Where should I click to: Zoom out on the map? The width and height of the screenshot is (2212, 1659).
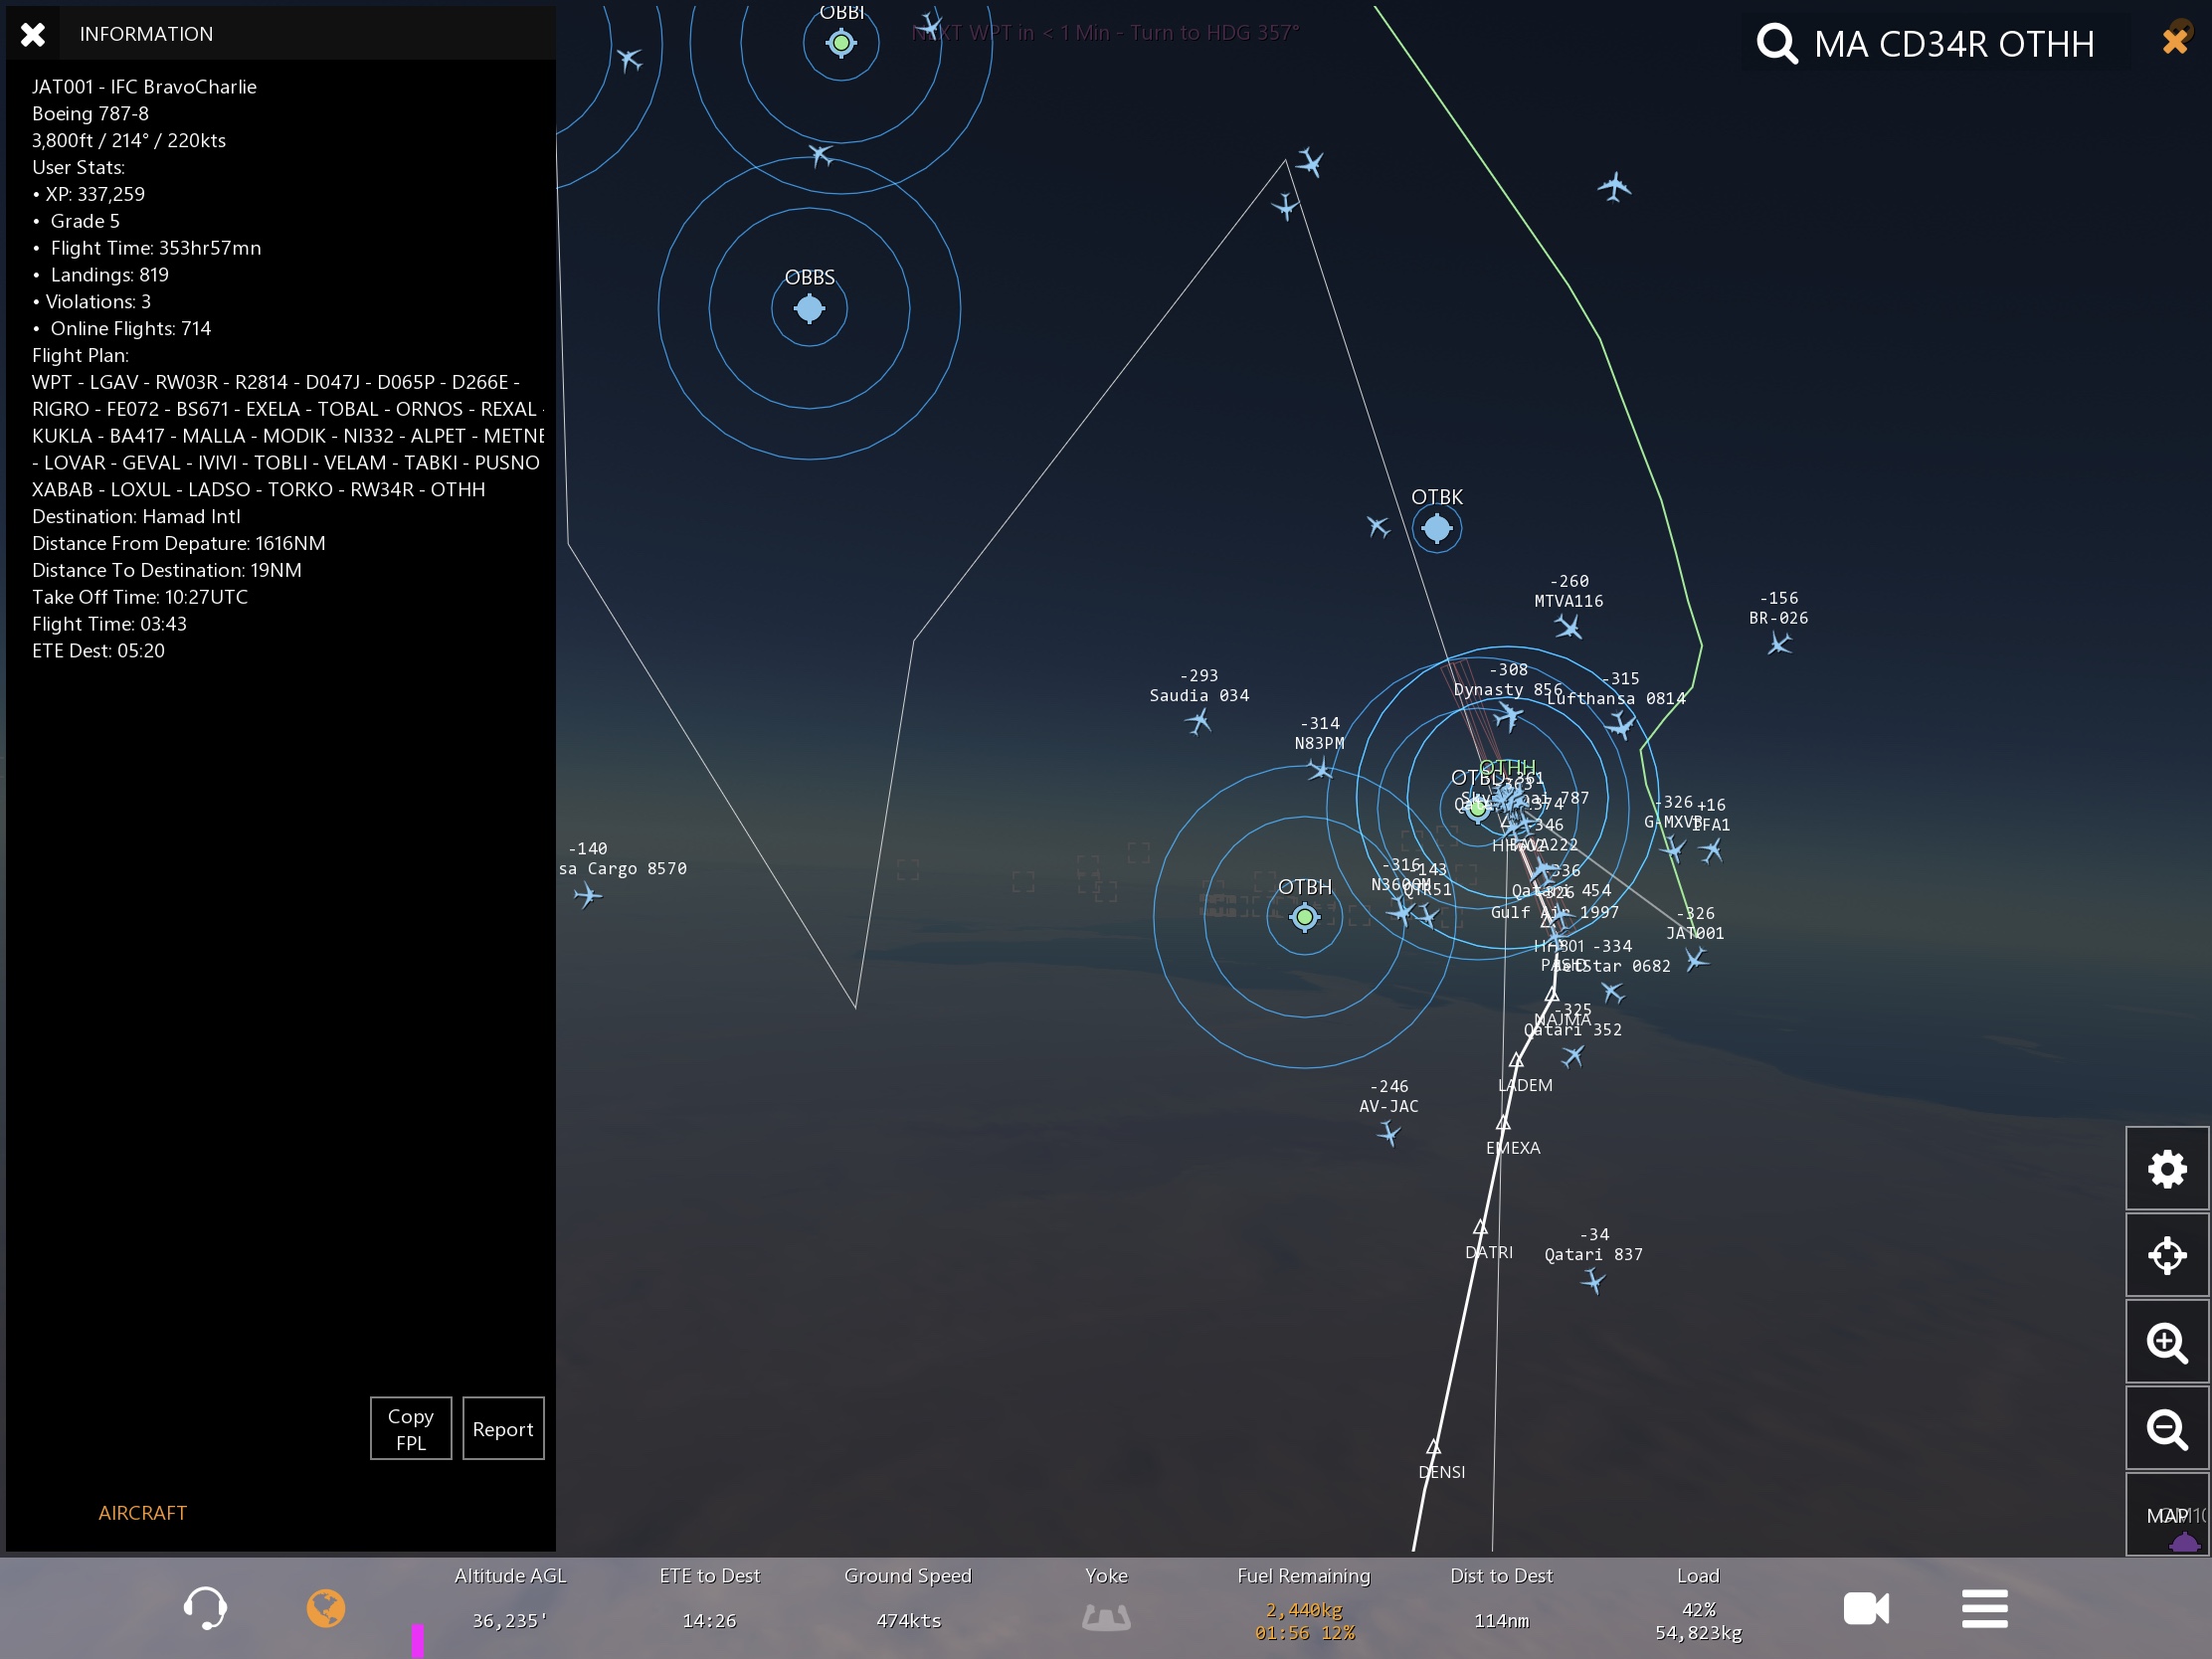pos(2166,1429)
